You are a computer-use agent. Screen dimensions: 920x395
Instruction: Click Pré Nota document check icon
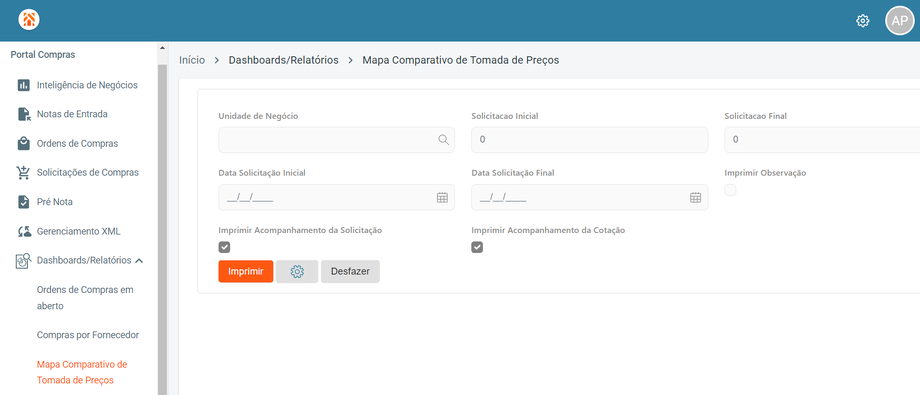pyautogui.click(x=23, y=202)
